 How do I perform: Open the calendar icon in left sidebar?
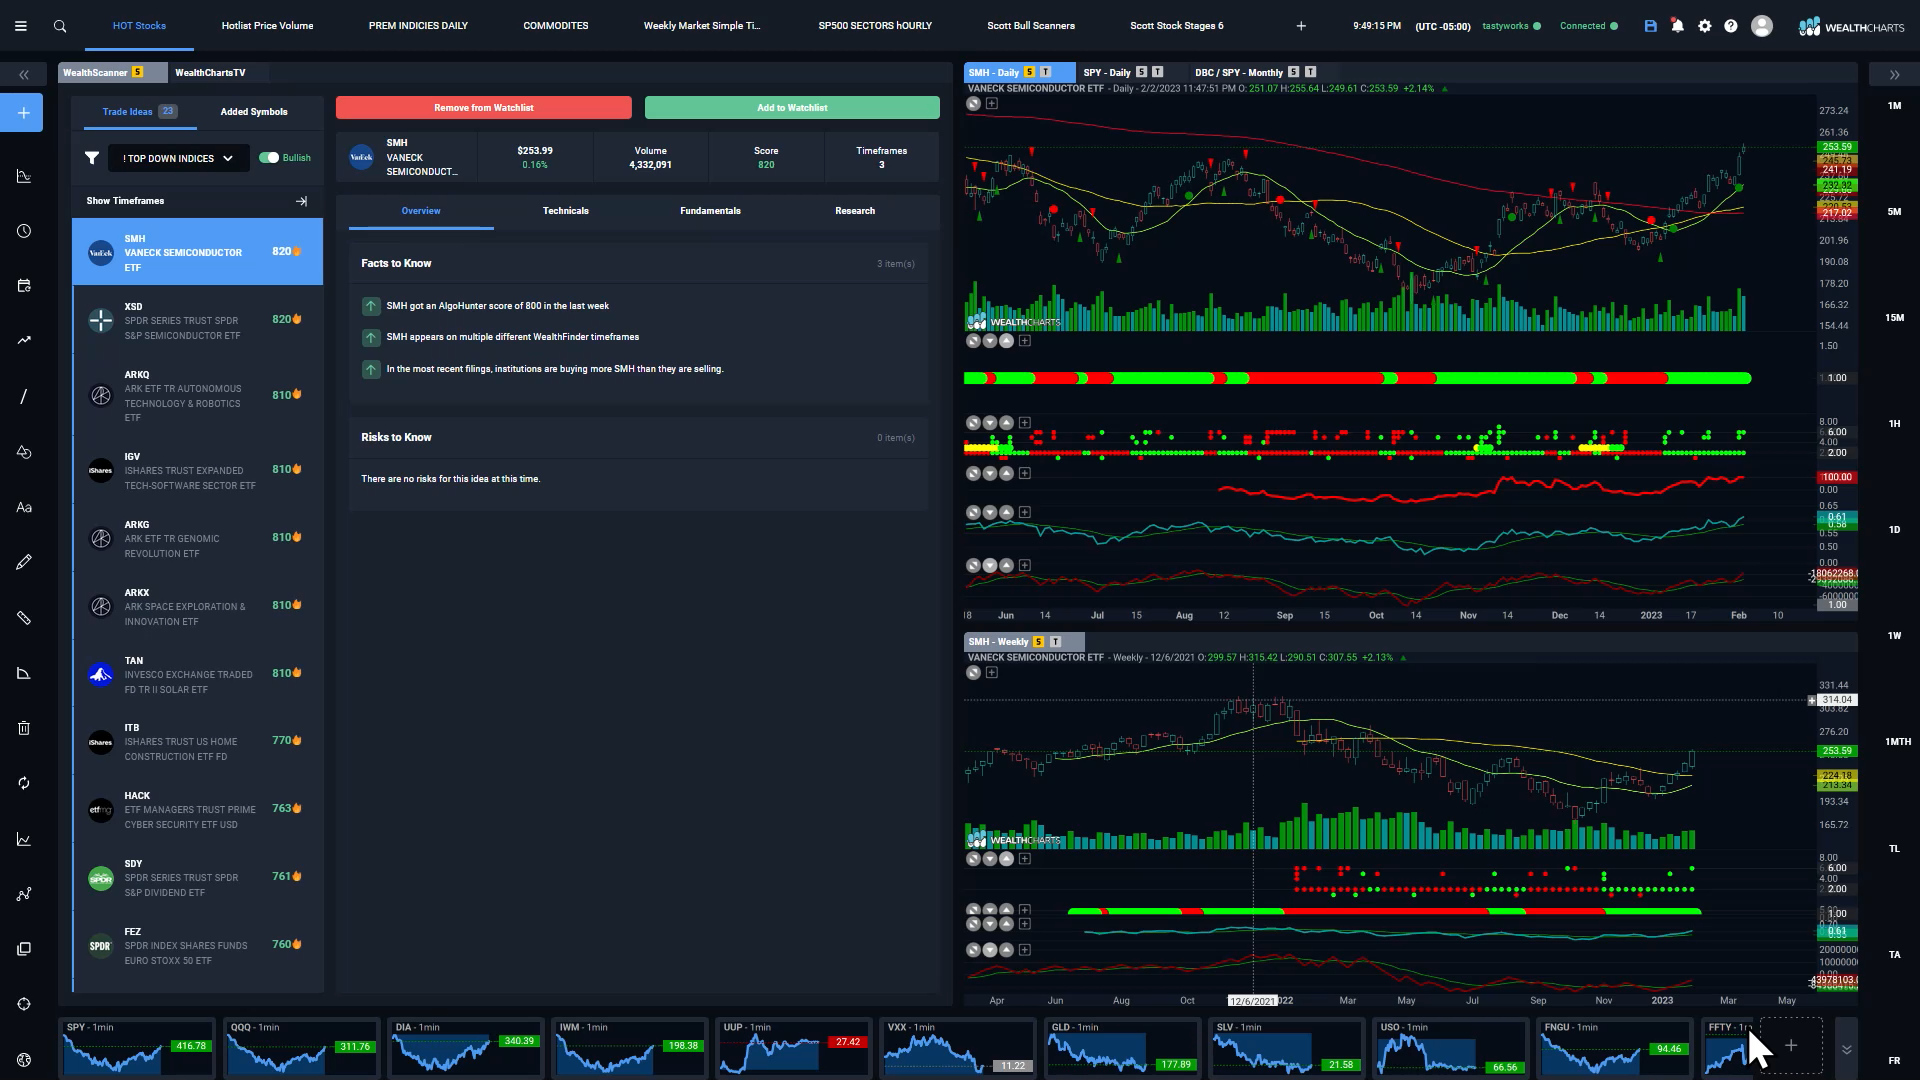click(x=24, y=286)
